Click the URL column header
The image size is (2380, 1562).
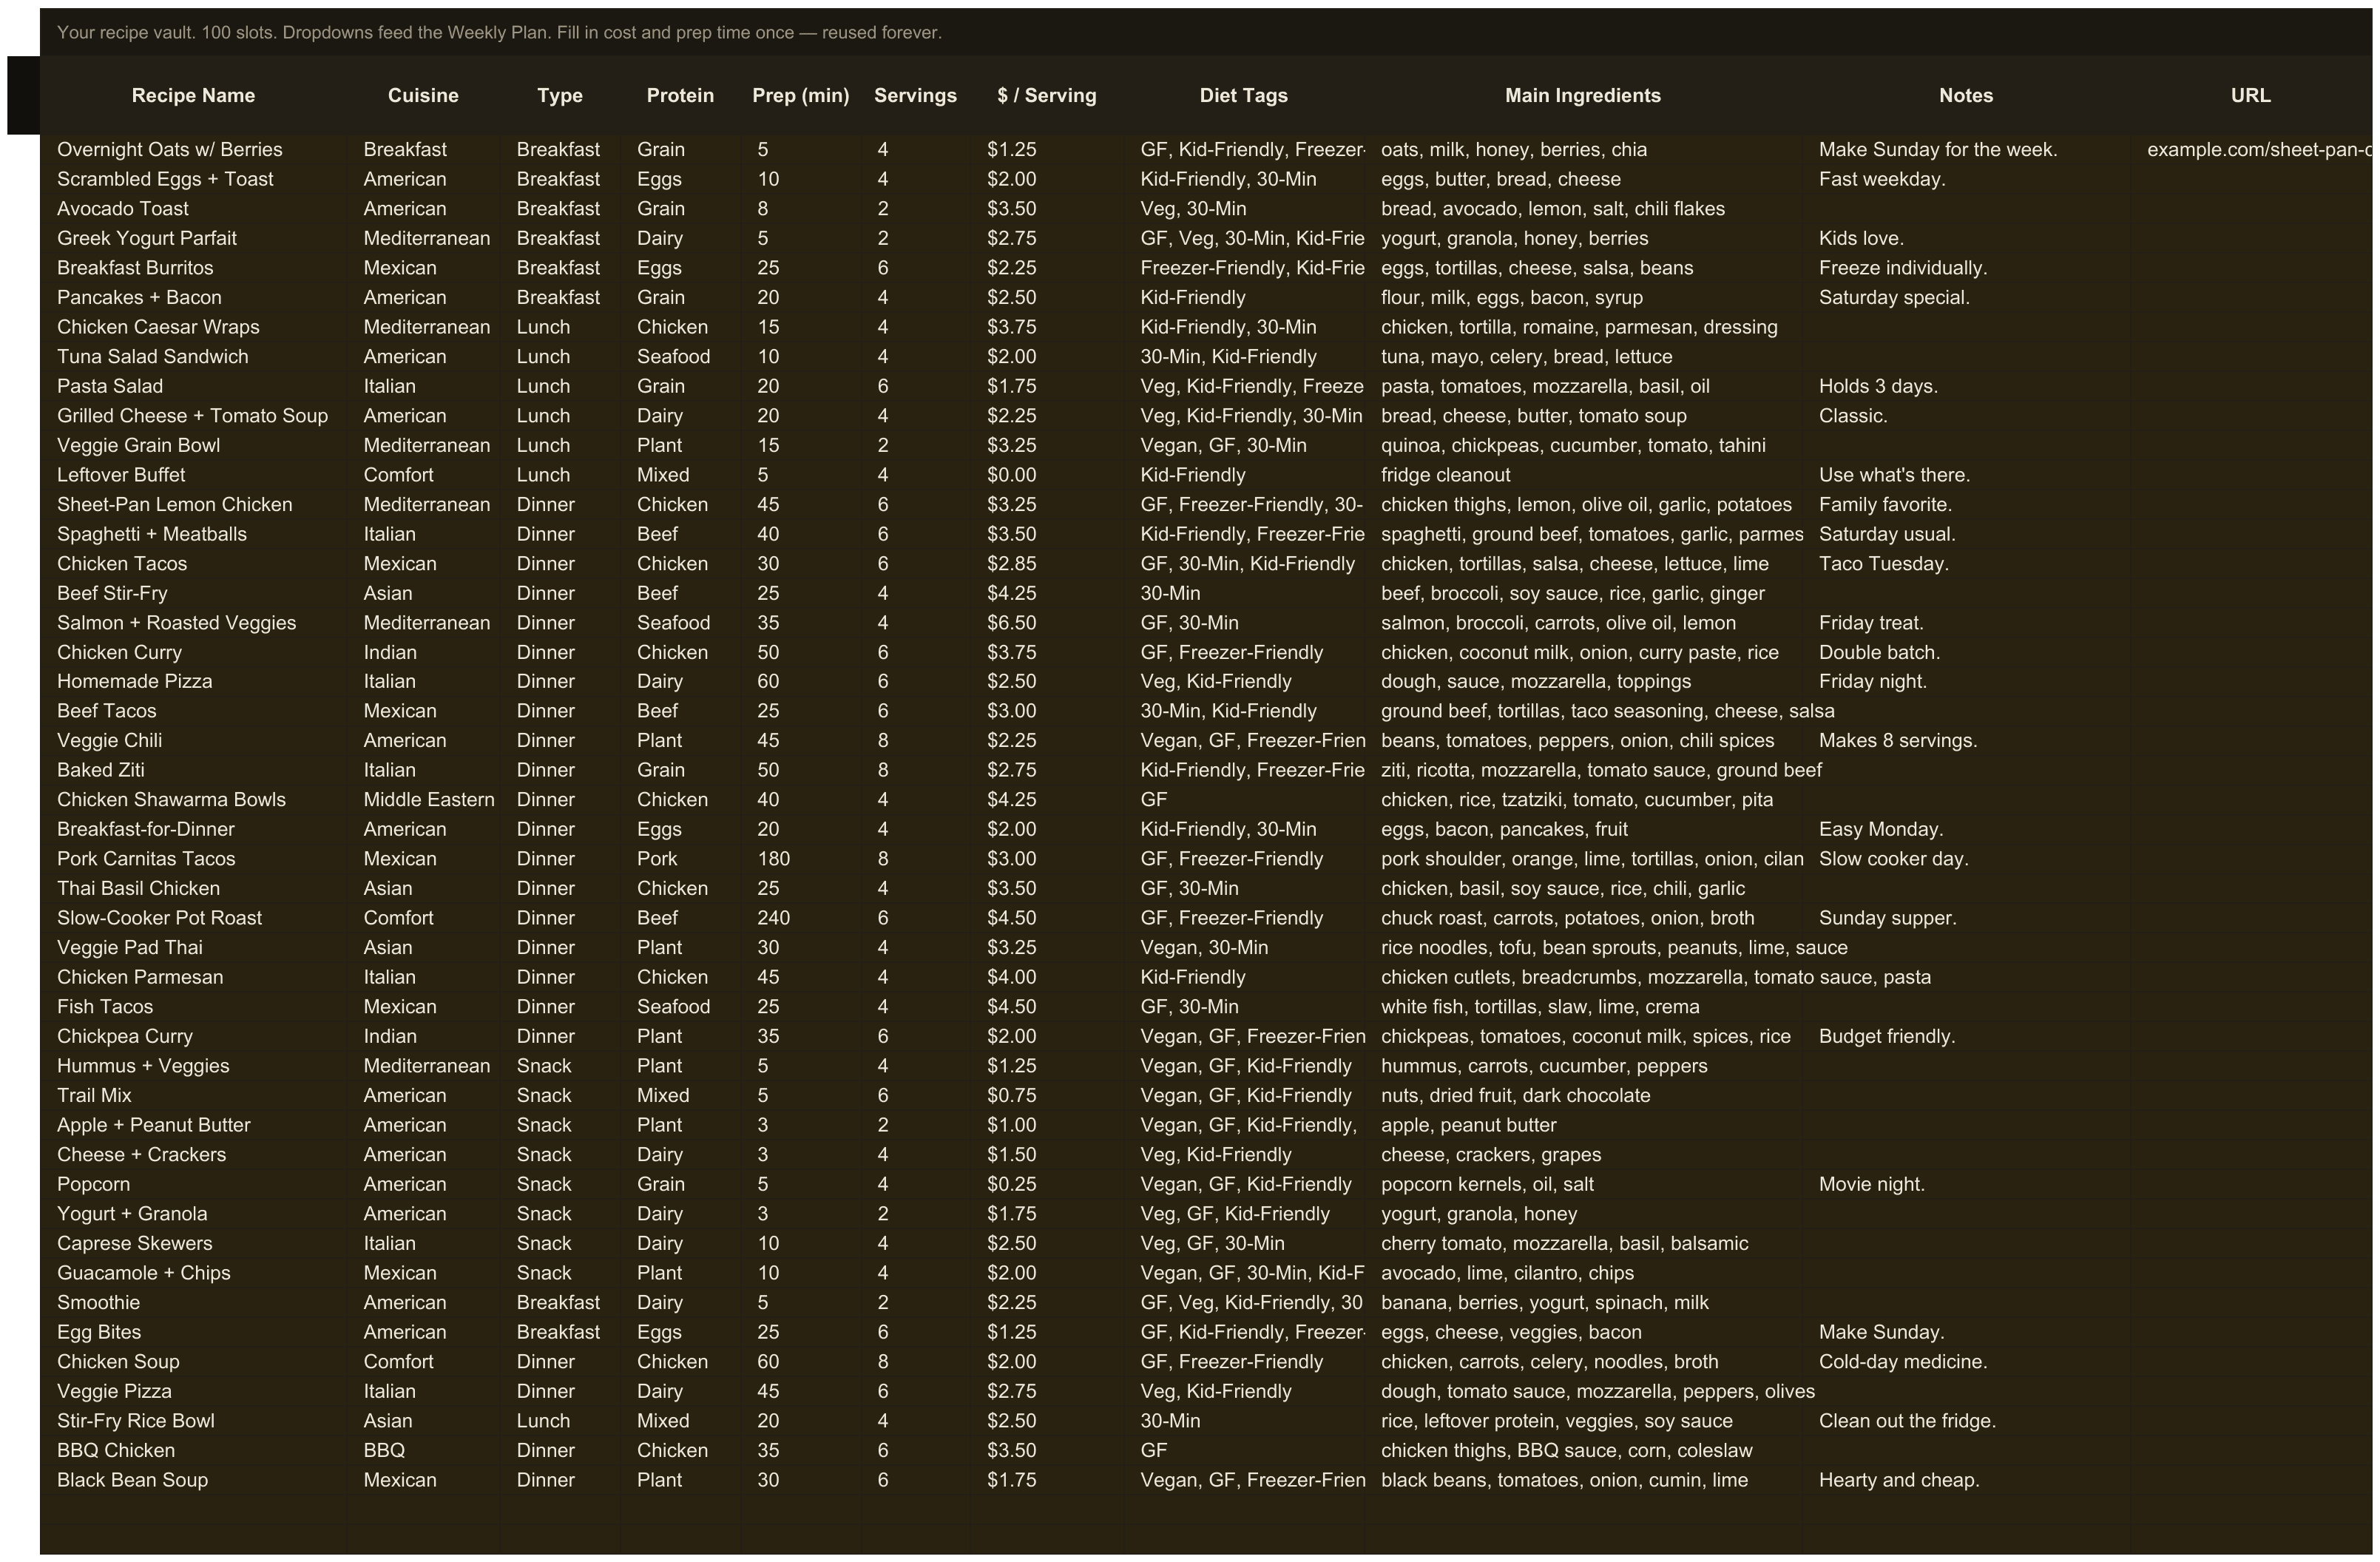click(2250, 96)
